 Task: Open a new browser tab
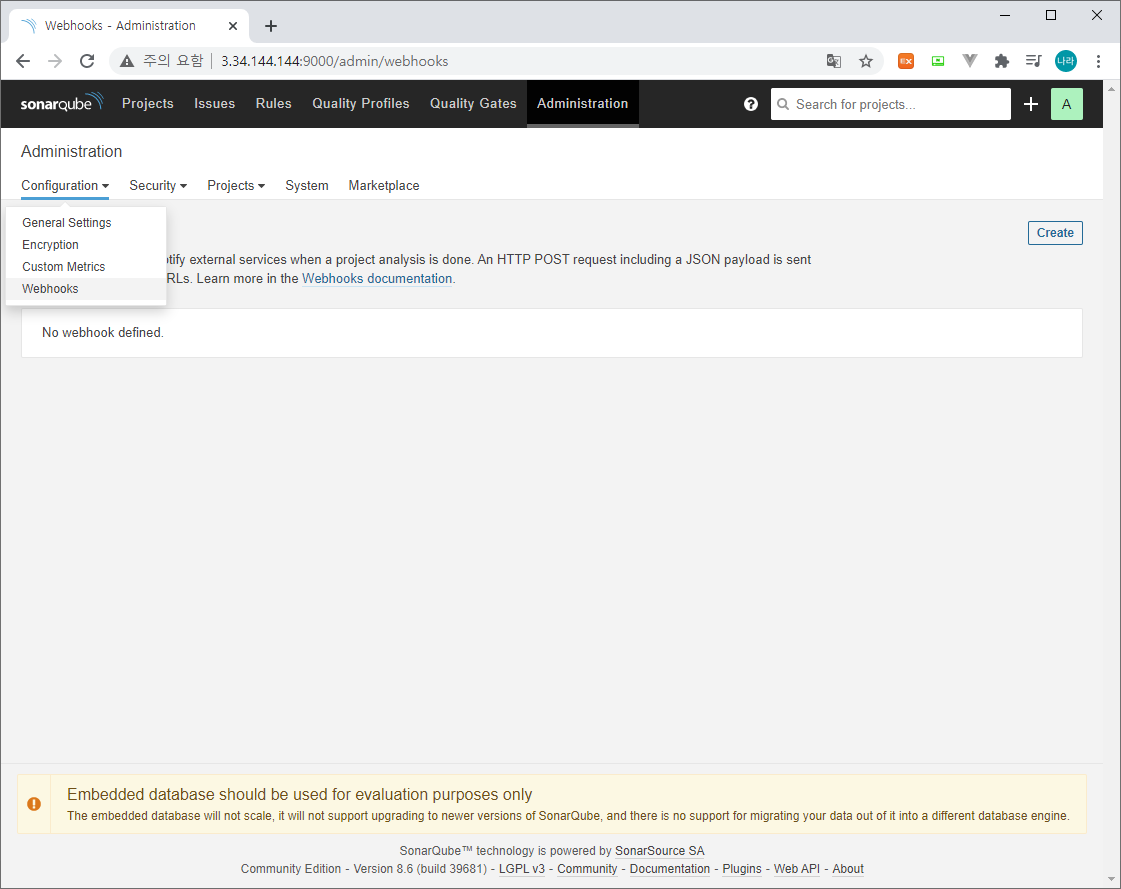[x=271, y=26]
